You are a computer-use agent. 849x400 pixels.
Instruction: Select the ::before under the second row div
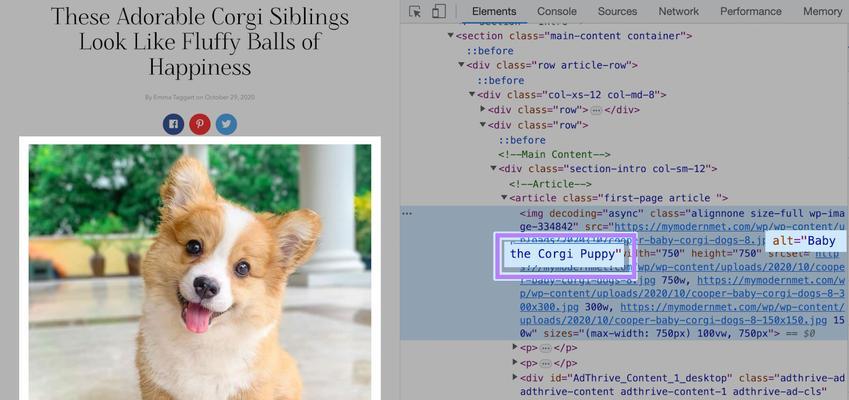(x=522, y=140)
